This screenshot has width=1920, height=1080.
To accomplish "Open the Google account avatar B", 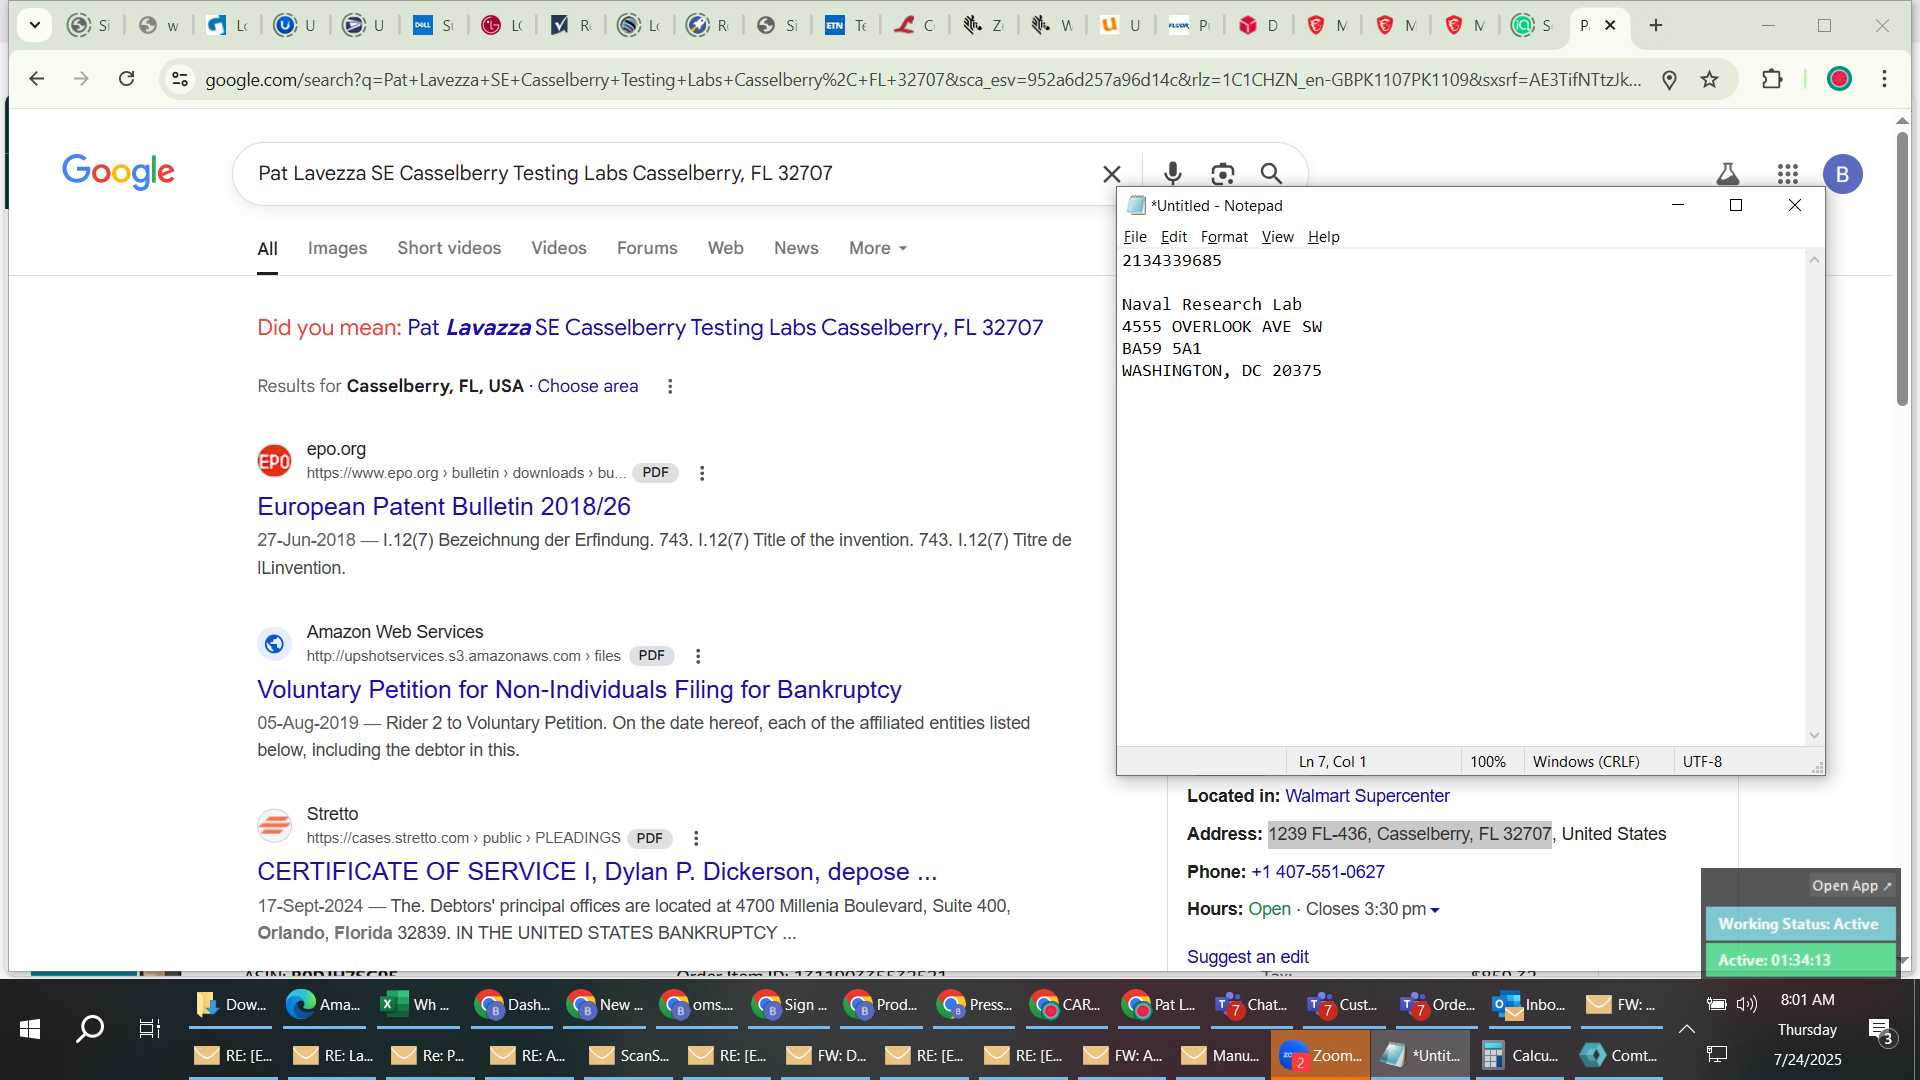I will [x=1842, y=174].
